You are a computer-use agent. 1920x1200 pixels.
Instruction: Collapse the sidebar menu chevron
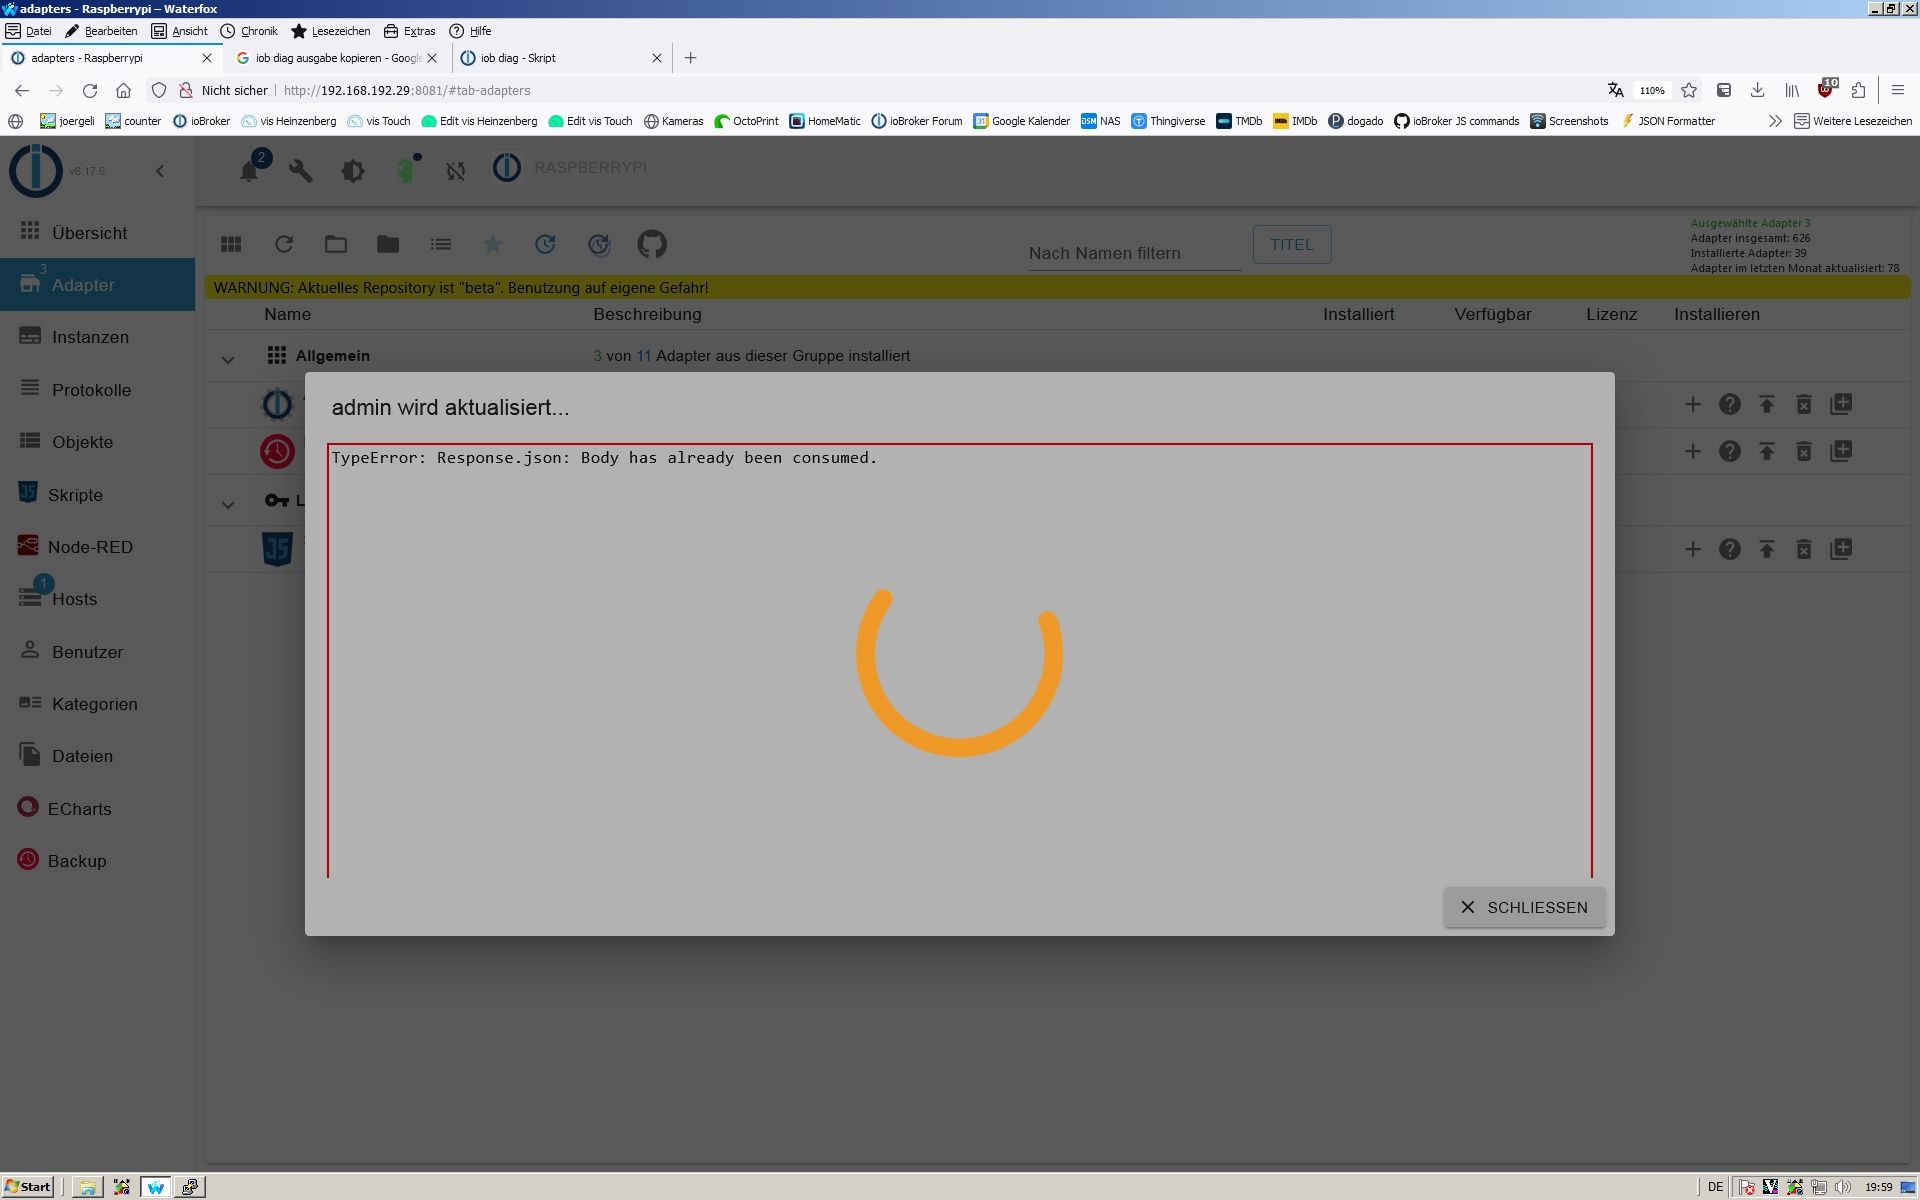[160, 171]
